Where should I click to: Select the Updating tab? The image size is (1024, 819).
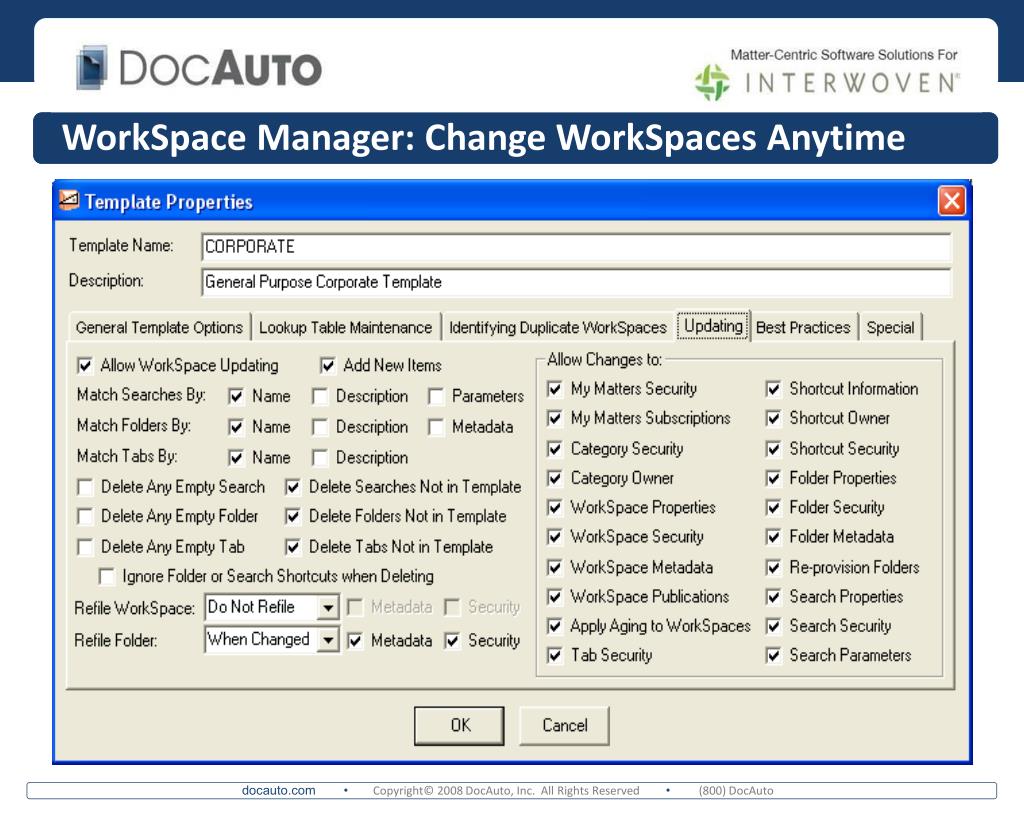713,325
